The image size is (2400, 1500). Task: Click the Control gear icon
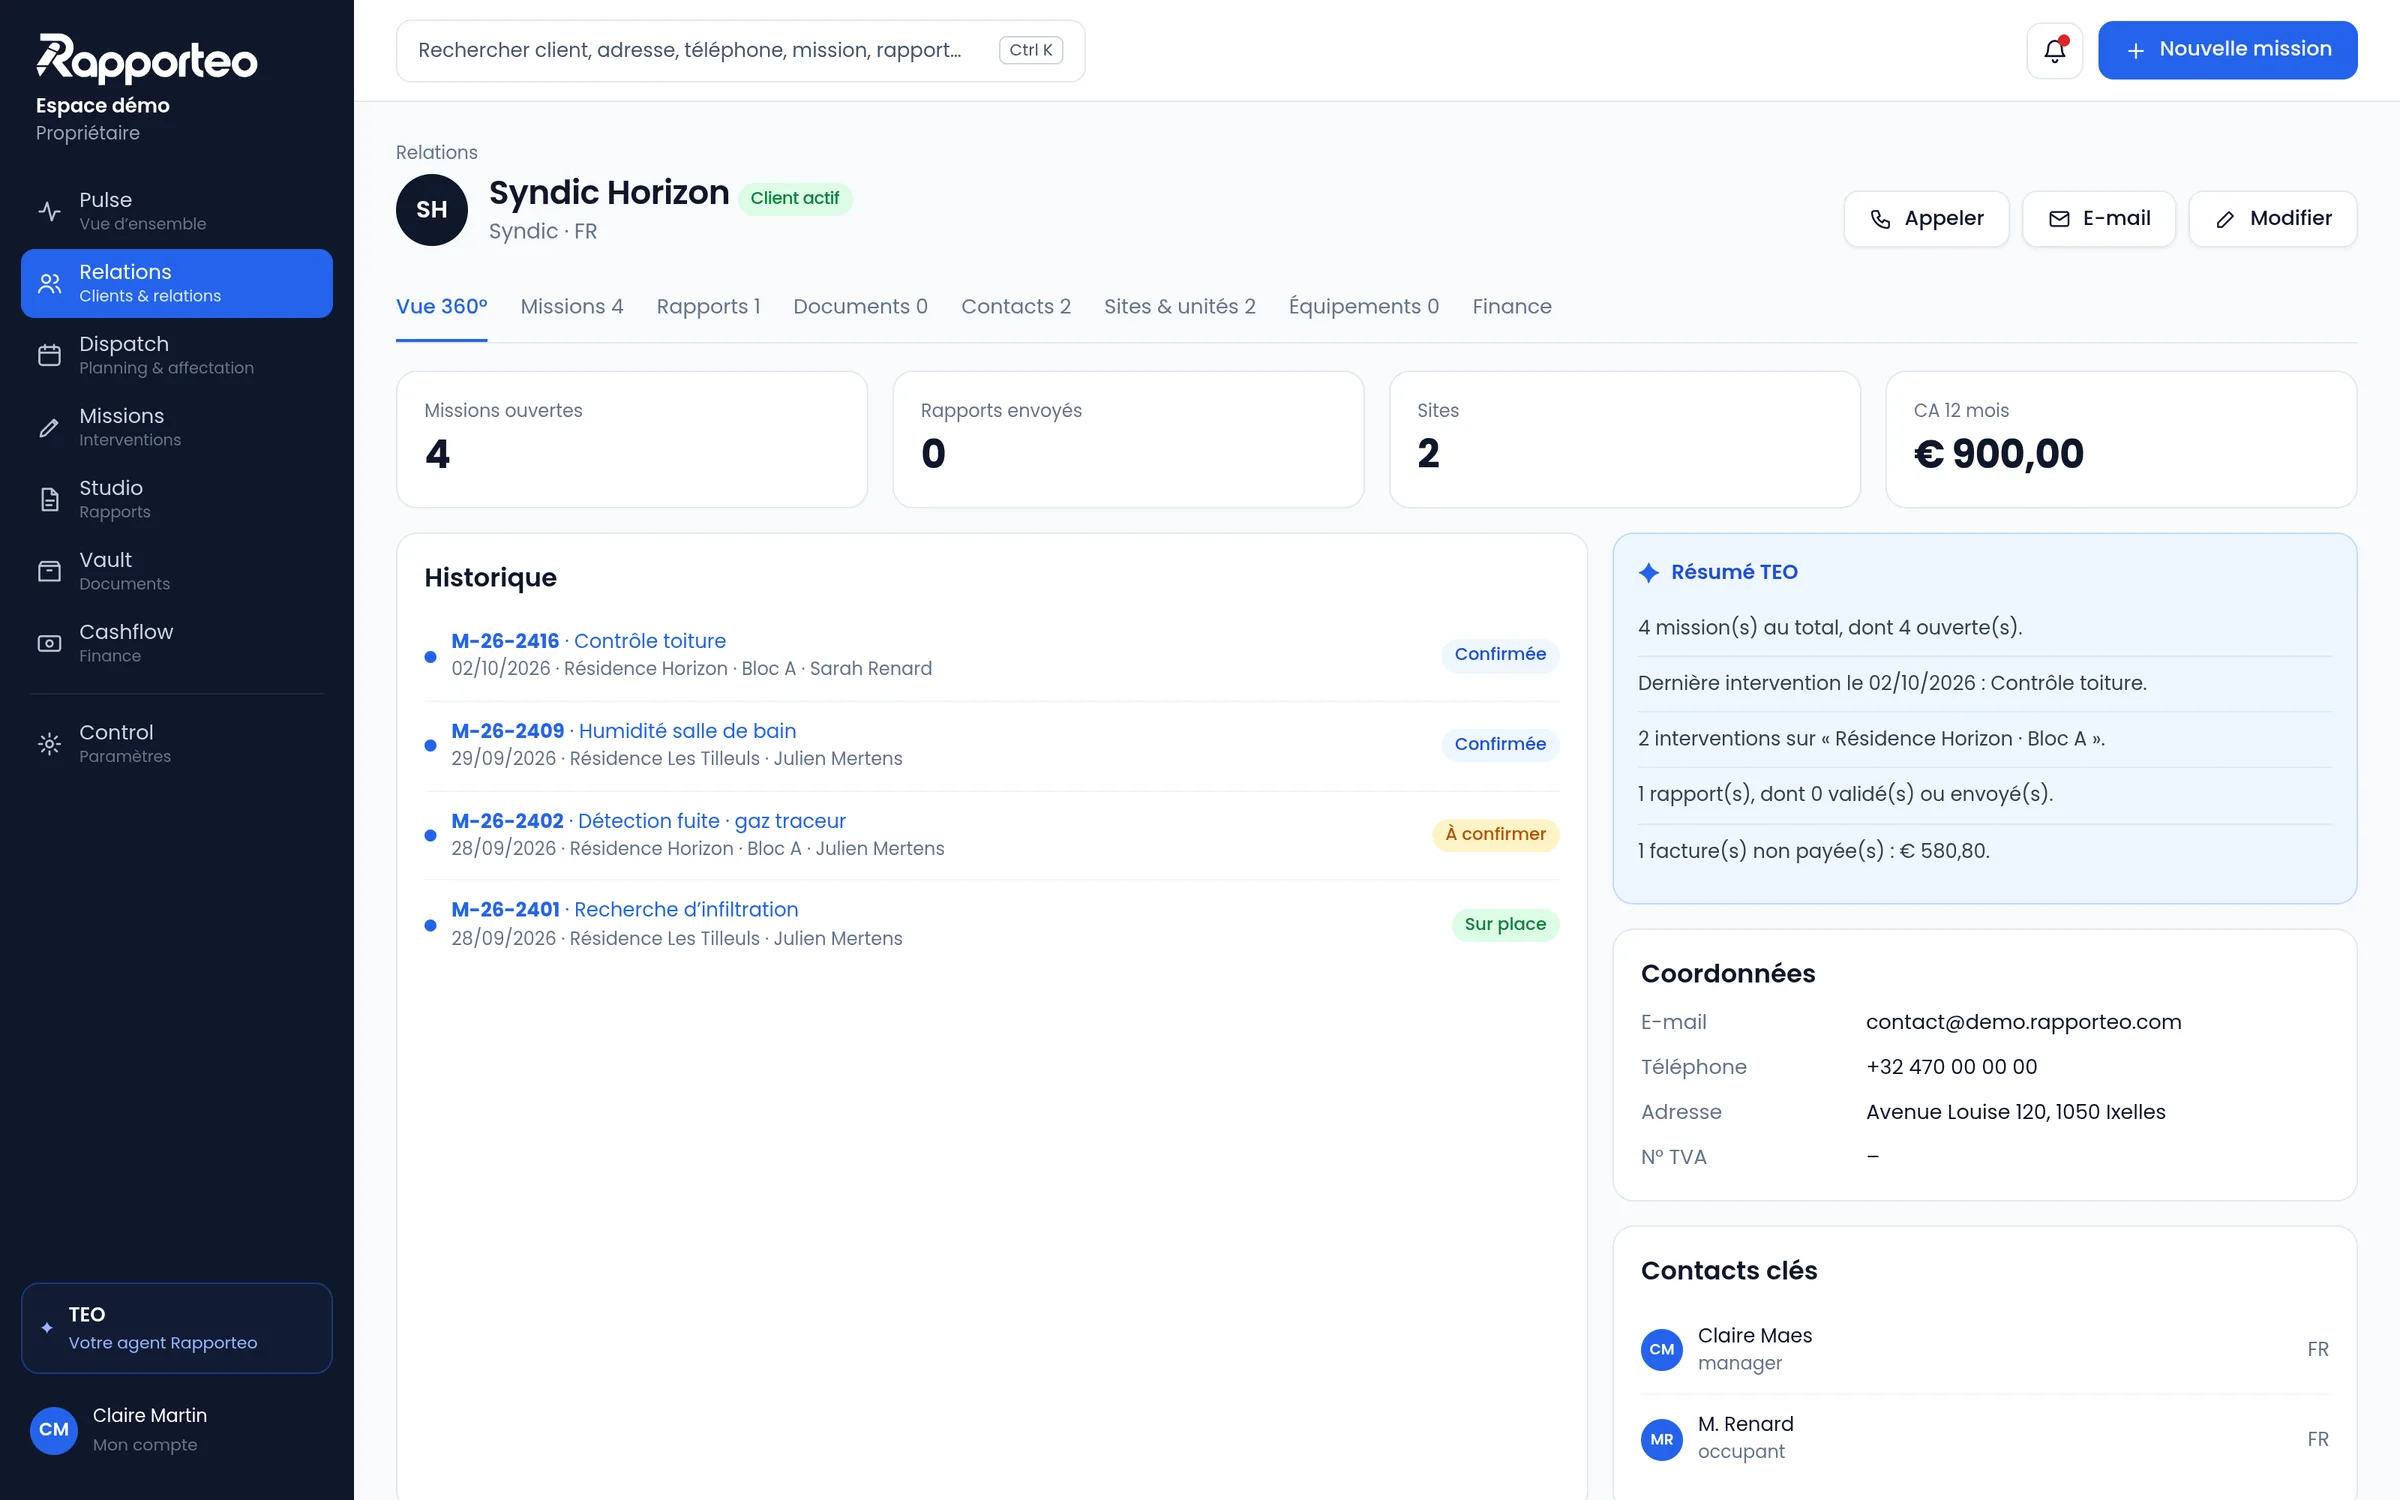pos(49,744)
